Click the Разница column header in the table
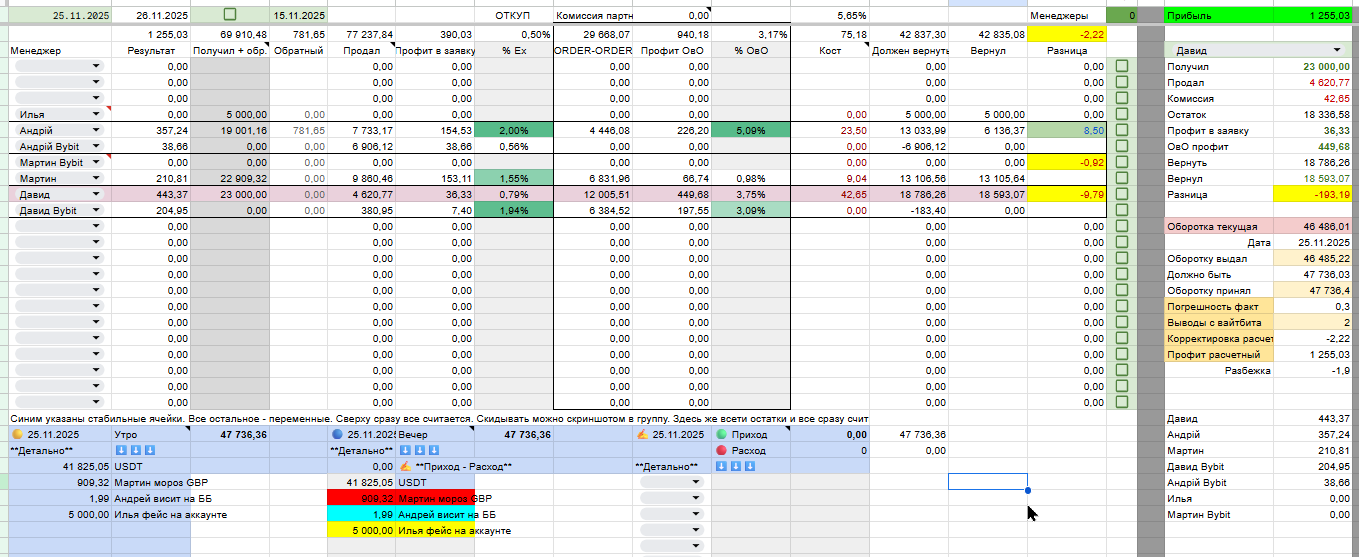 [x=1066, y=50]
